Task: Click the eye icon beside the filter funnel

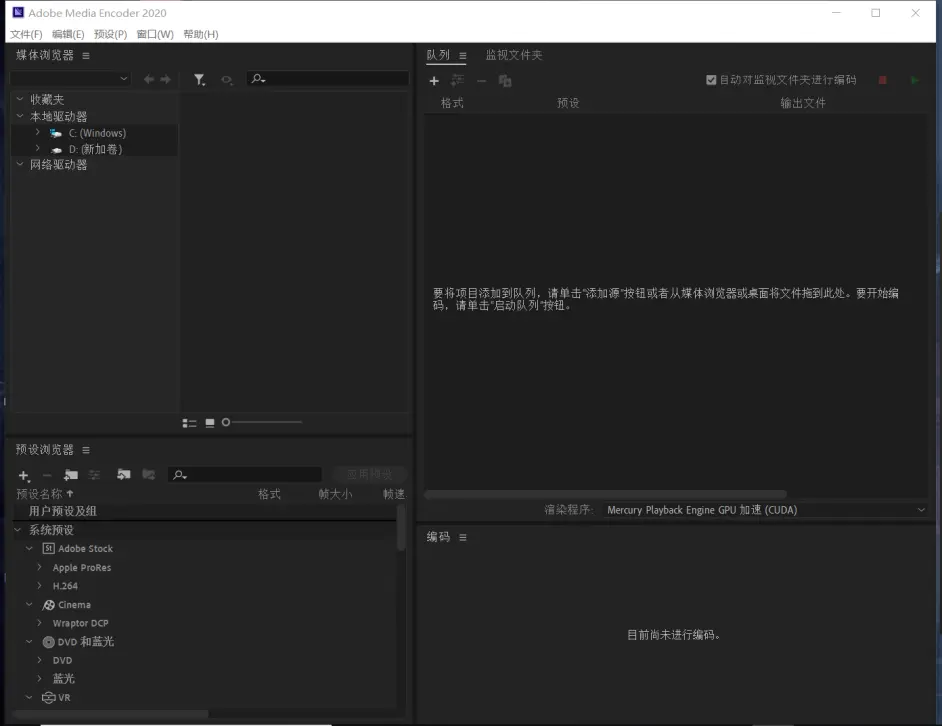Action: pos(226,79)
